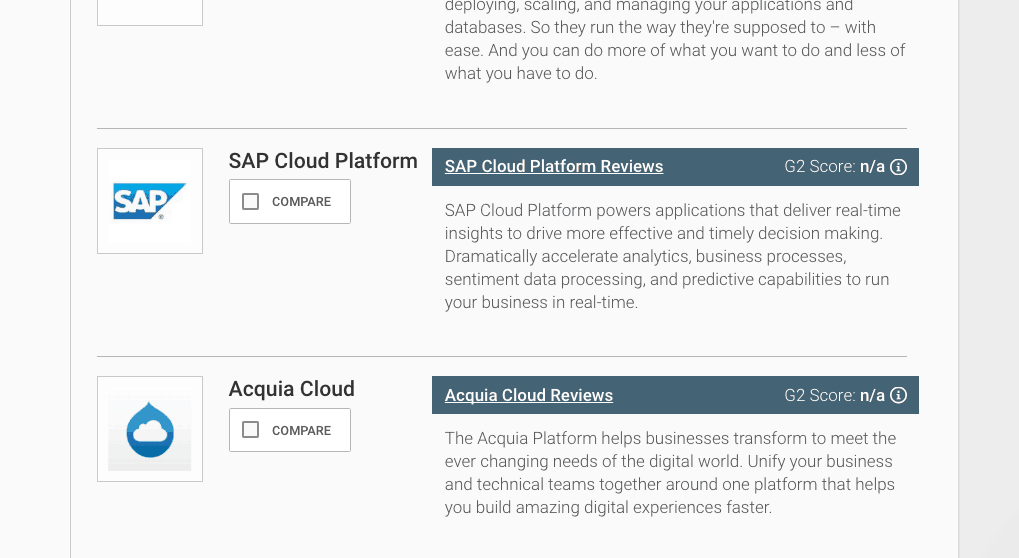Click COMPARE label under SAP Cloud Platform
The width and height of the screenshot is (1019, 558).
coord(302,202)
